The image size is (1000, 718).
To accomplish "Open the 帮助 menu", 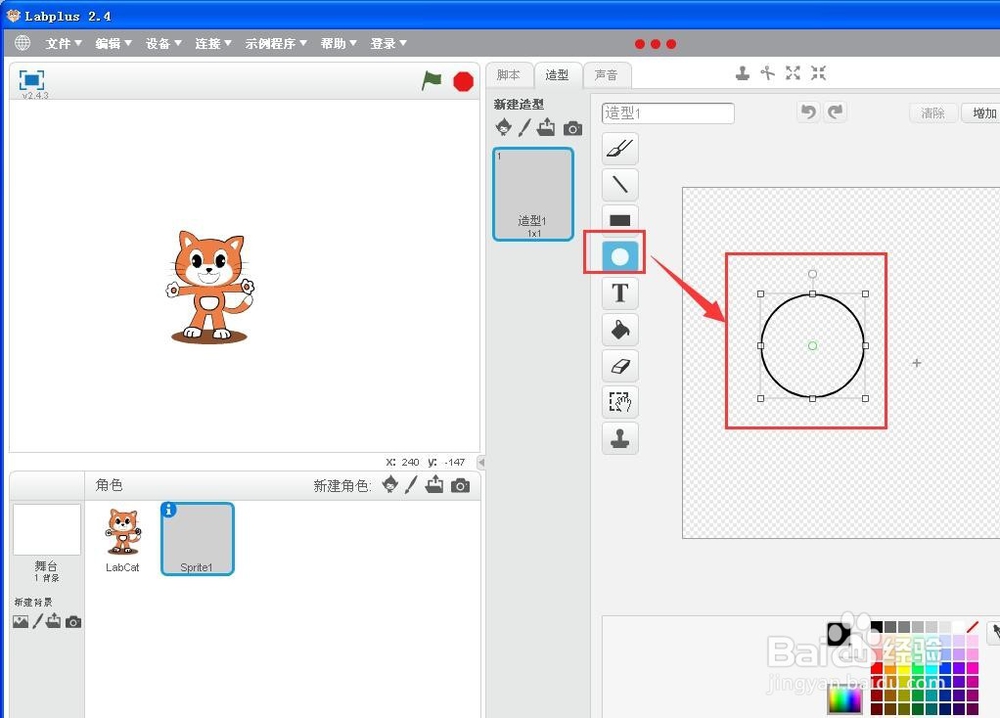I will [339, 43].
